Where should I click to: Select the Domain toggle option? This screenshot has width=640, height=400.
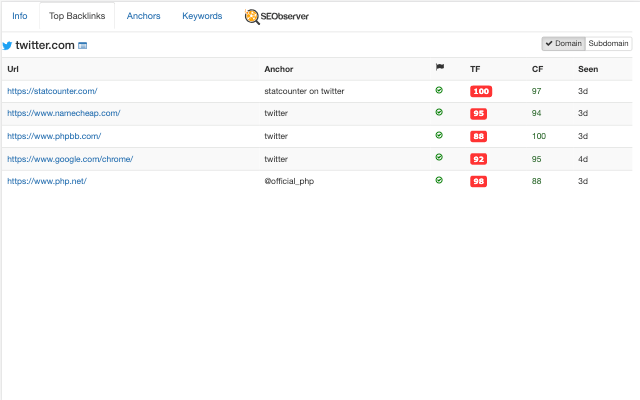[x=563, y=44]
